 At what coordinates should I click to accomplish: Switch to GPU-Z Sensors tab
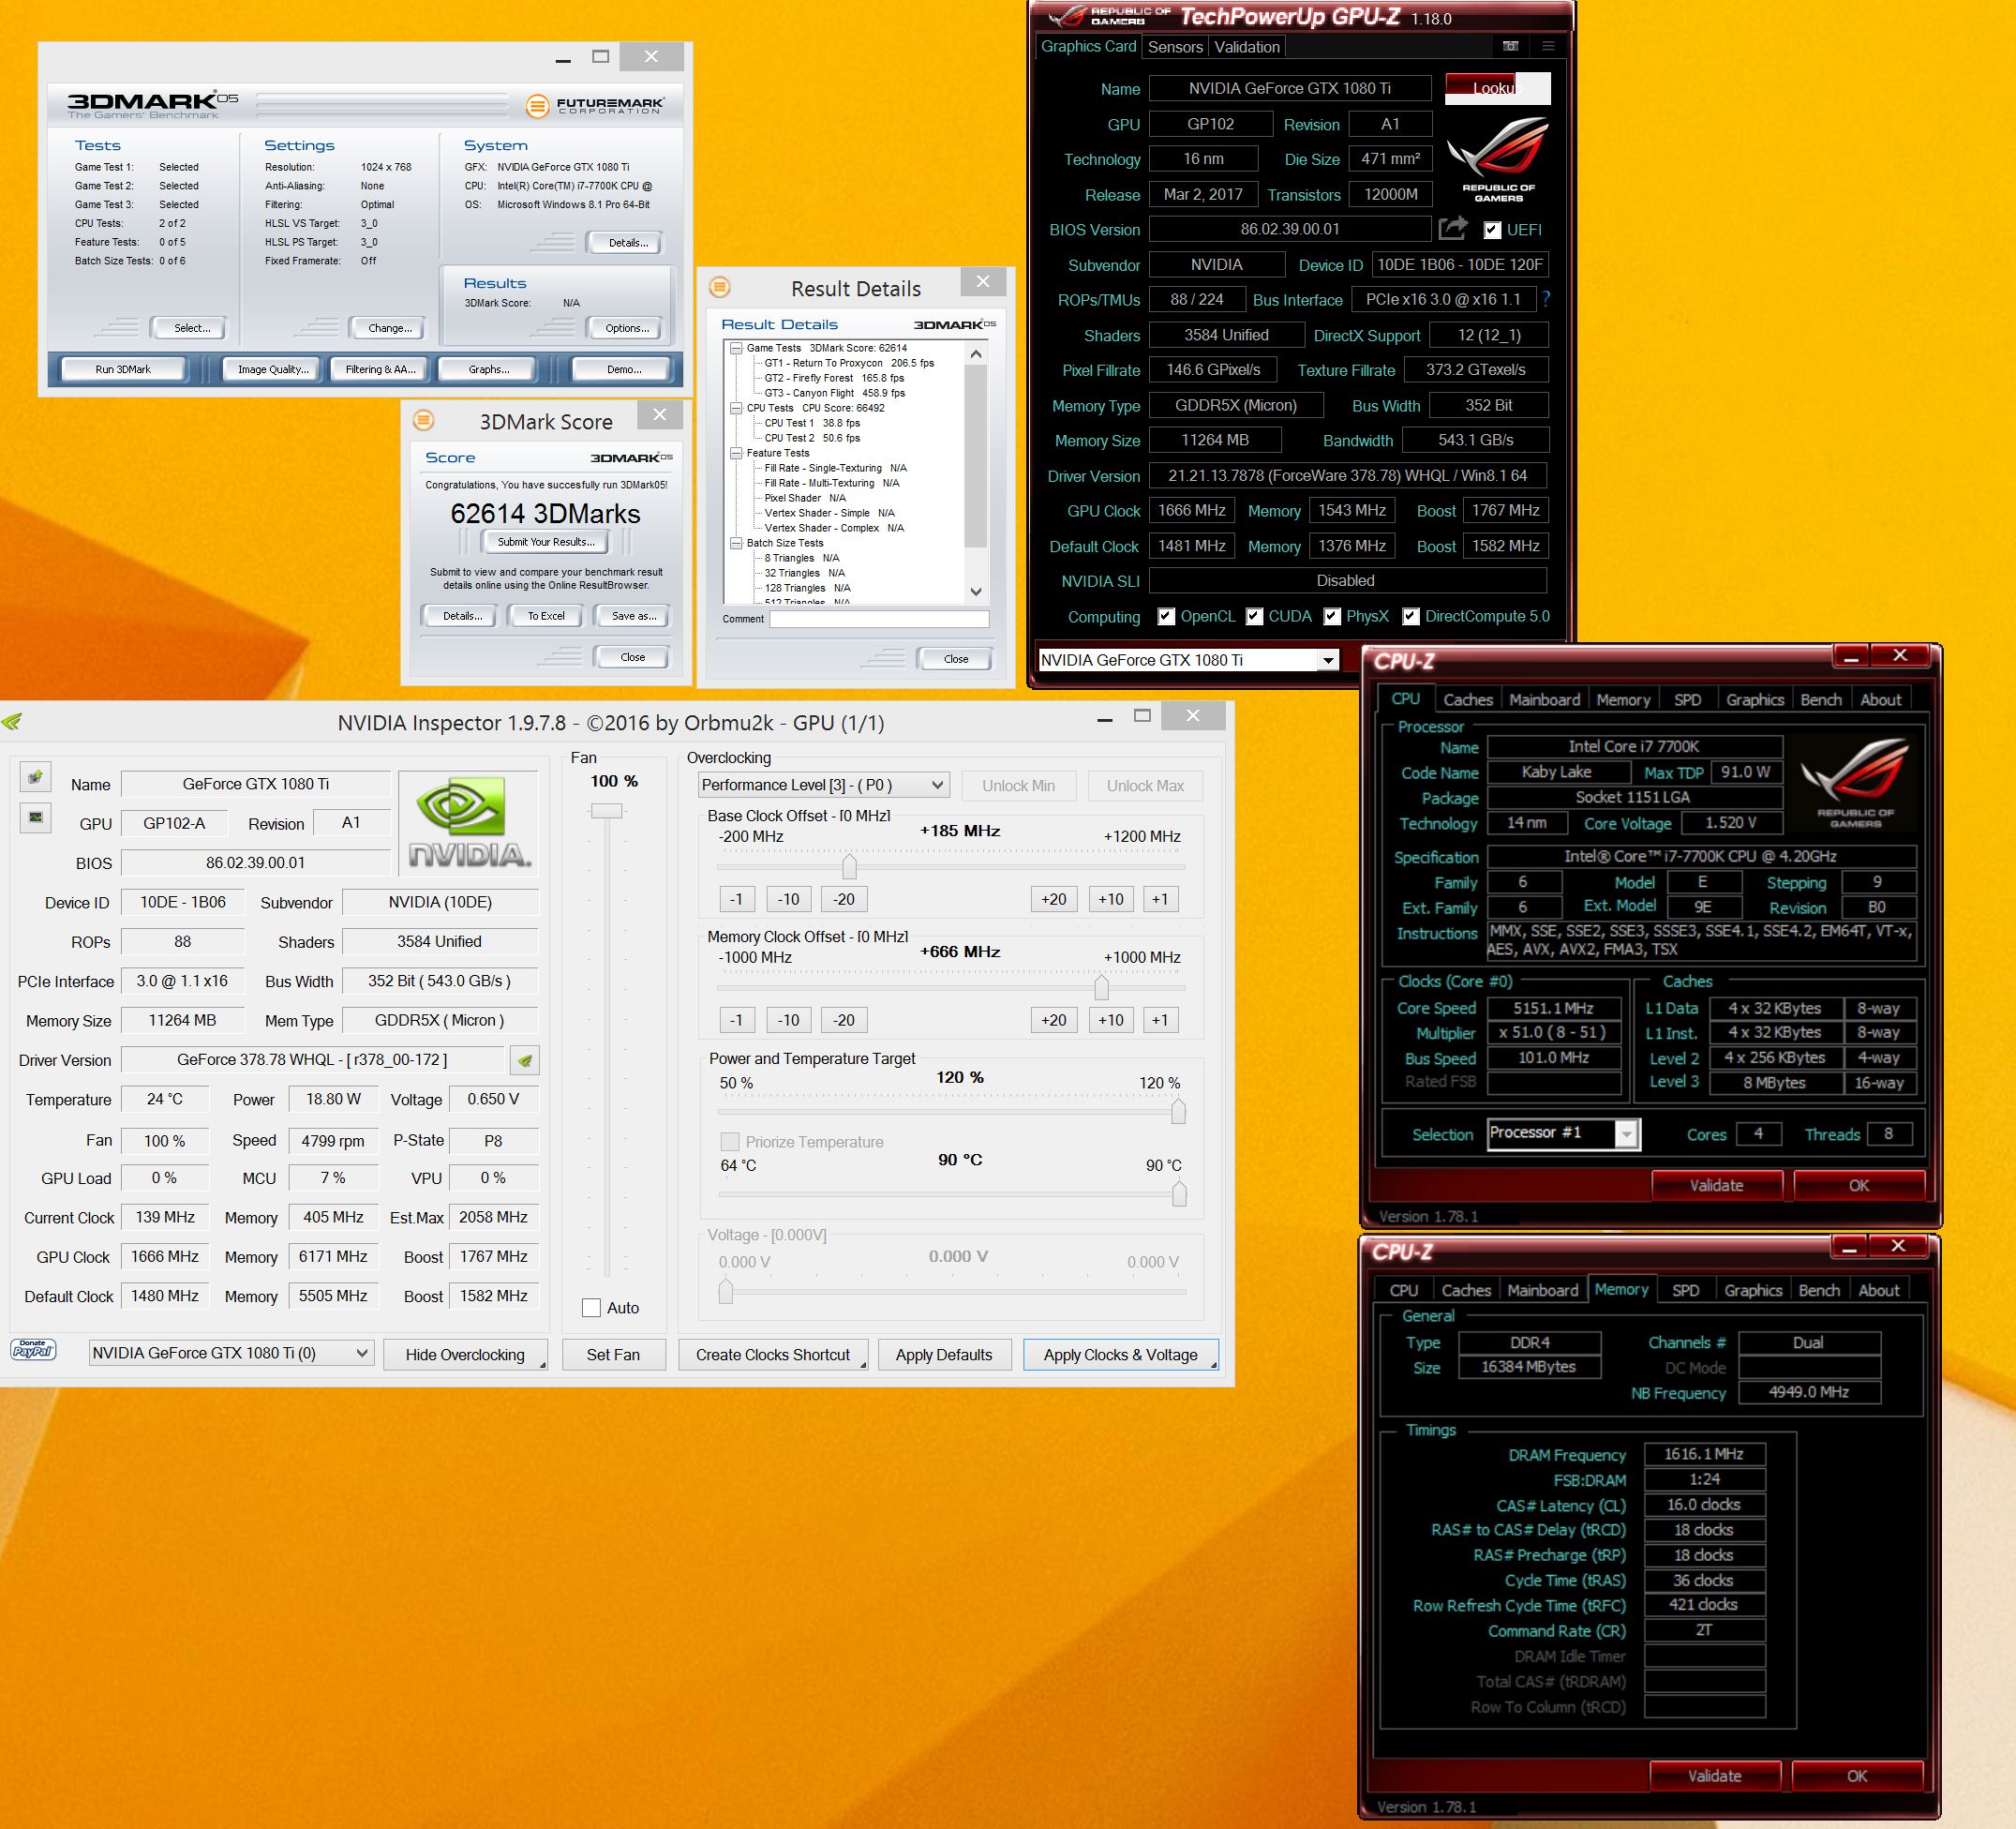tap(1175, 47)
